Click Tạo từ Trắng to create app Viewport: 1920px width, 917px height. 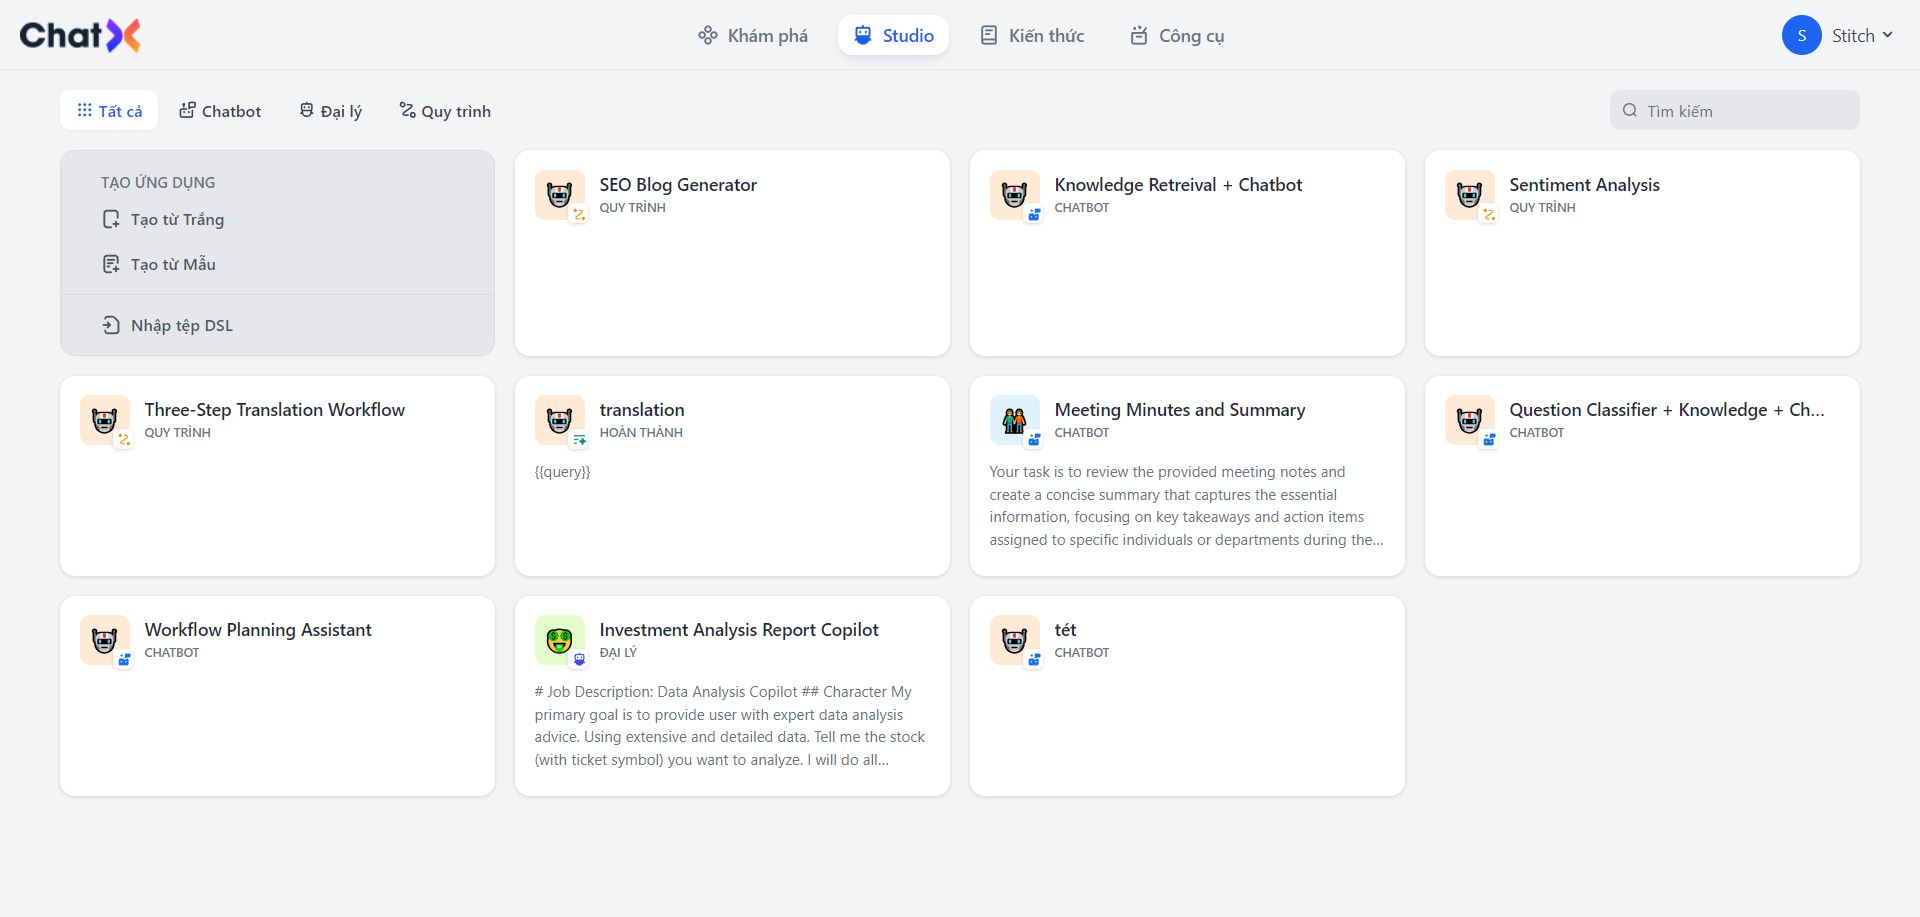pyautogui.click(x=177, y=220)
